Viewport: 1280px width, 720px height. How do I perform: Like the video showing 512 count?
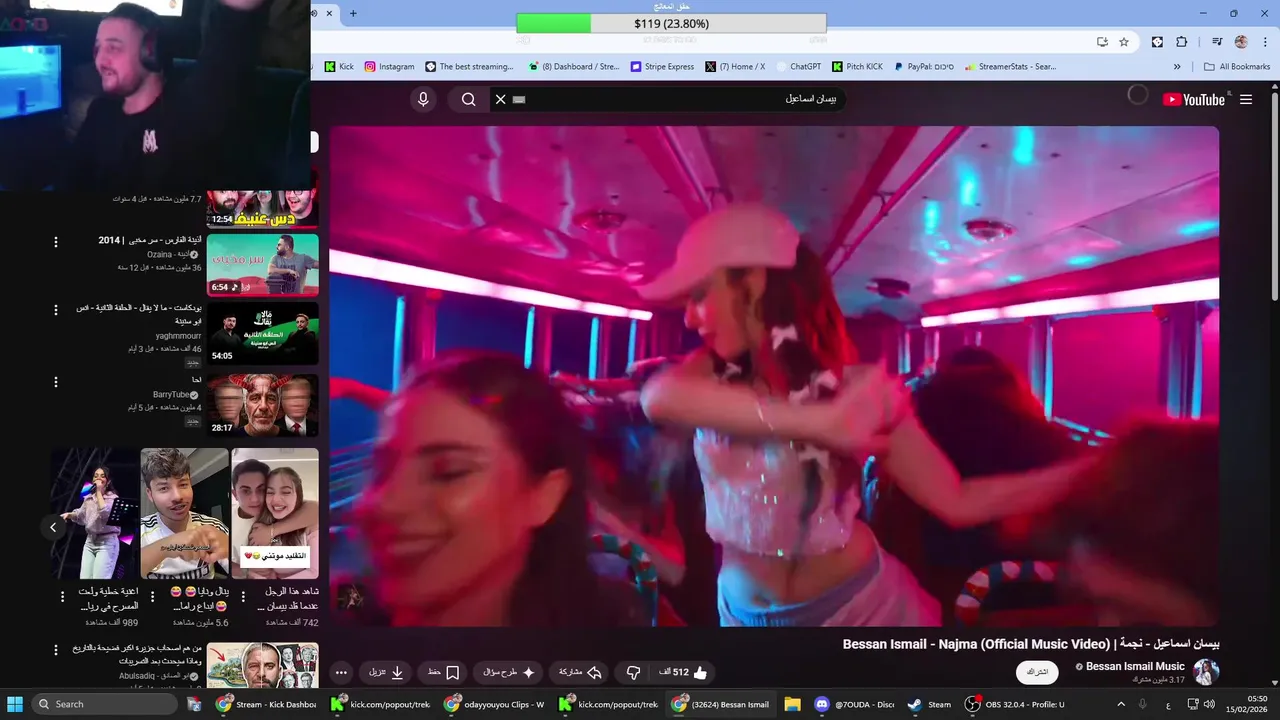pos(683,672)
